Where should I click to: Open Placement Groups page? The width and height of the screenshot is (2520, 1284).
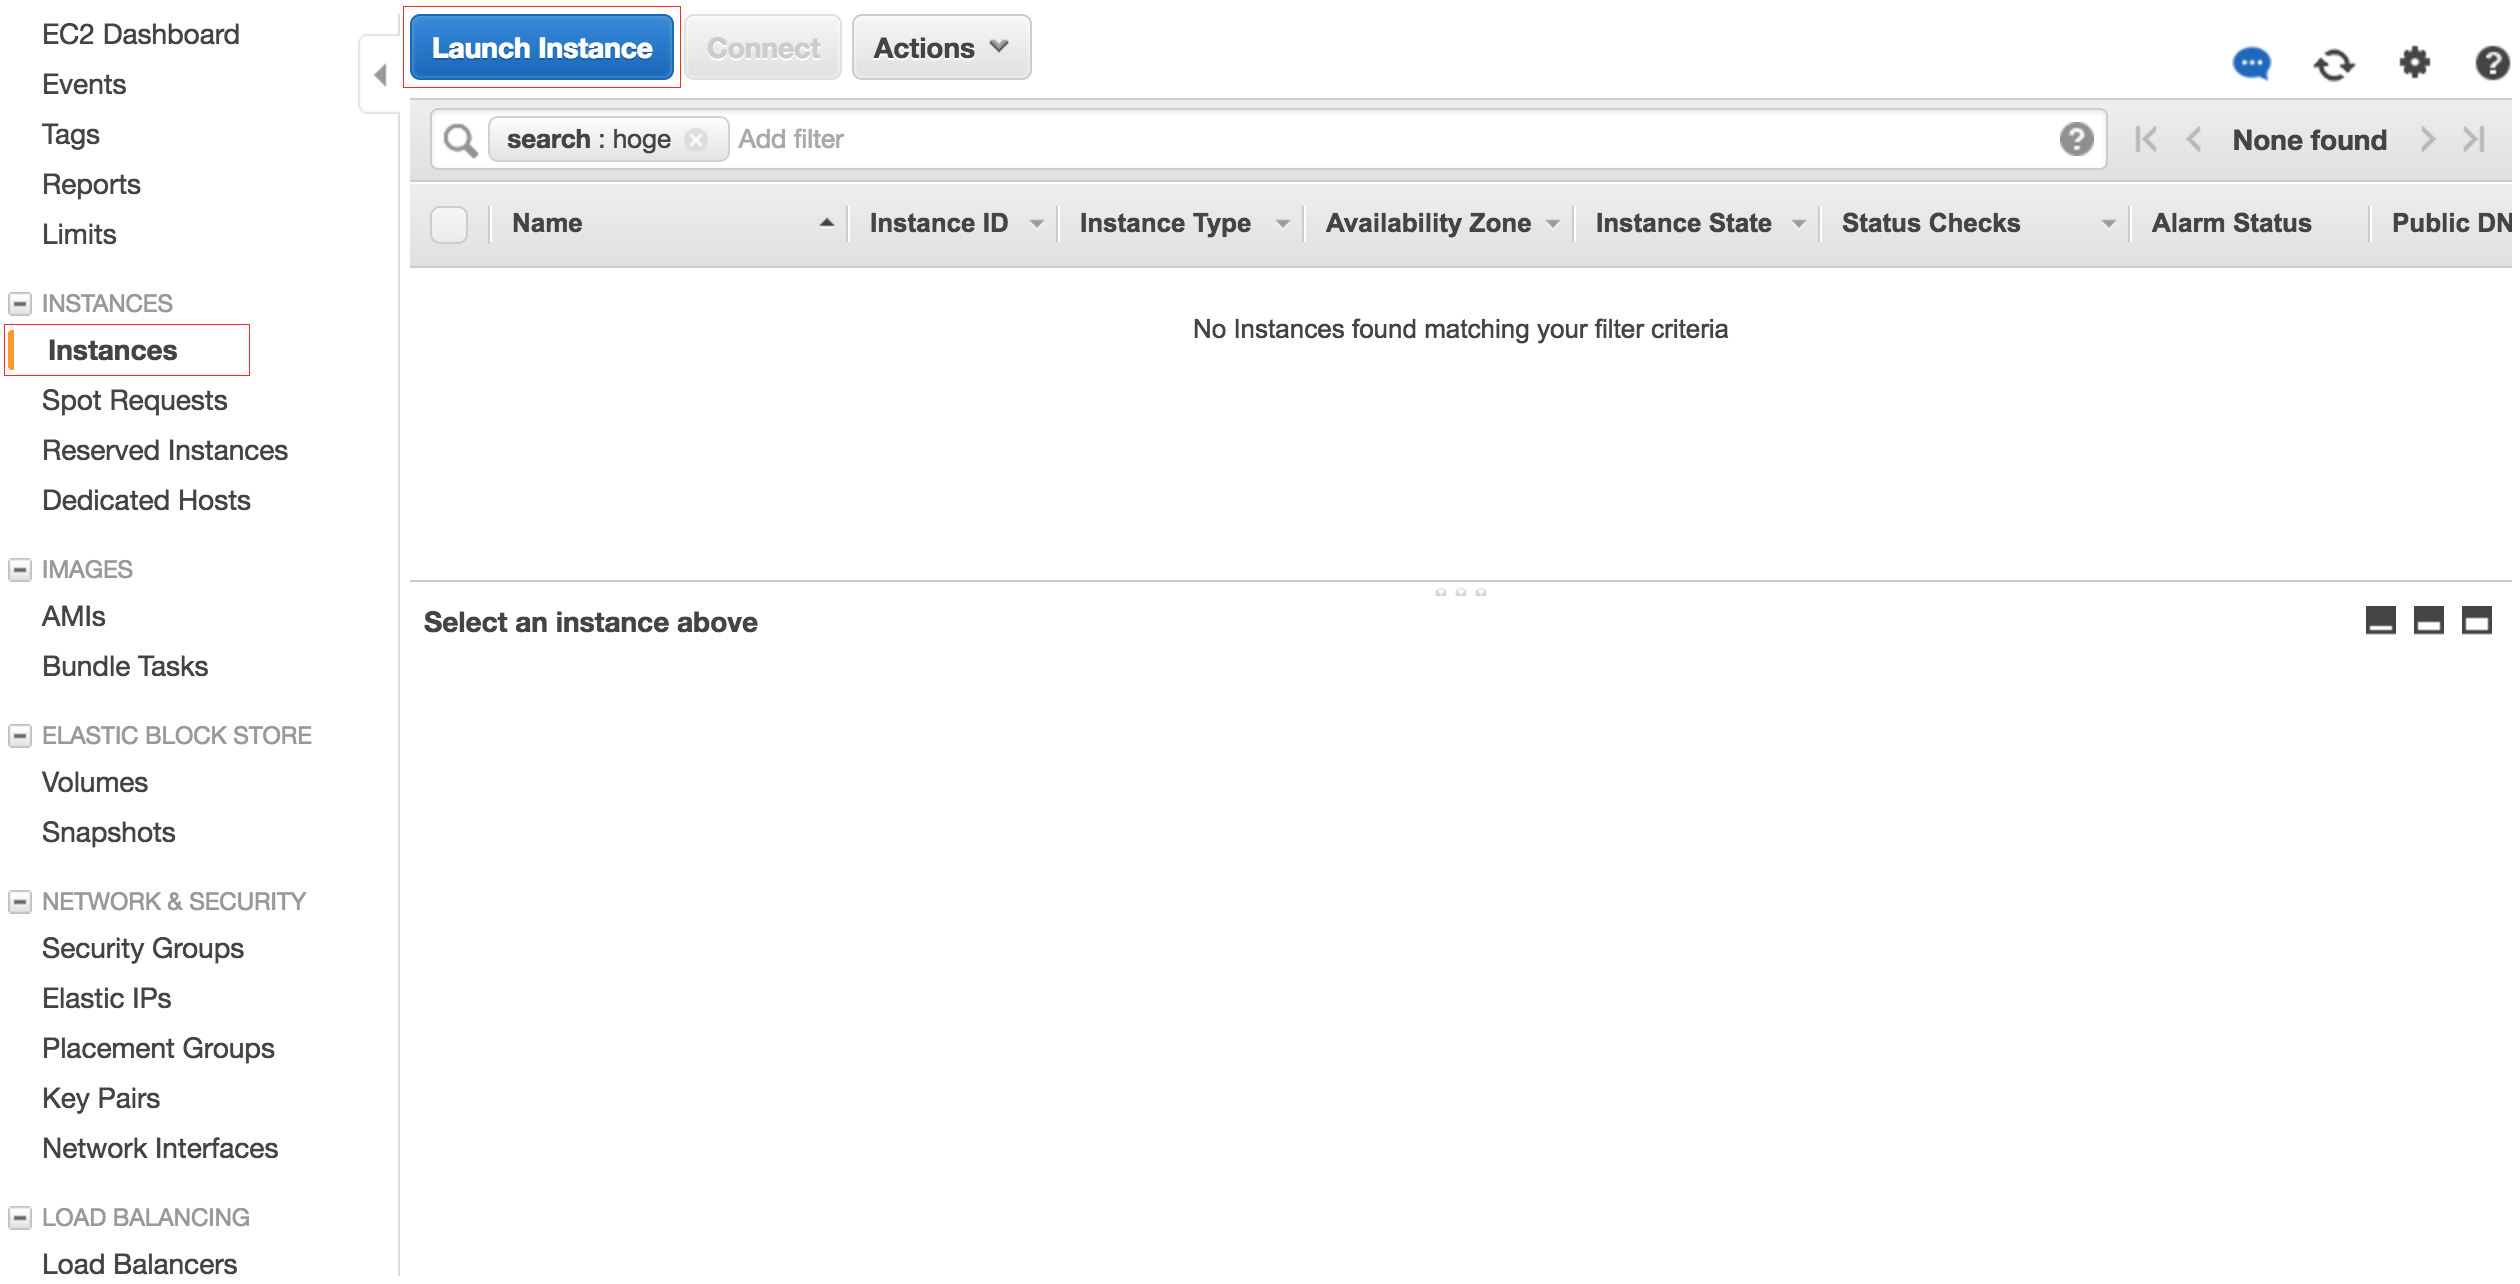159,1050
